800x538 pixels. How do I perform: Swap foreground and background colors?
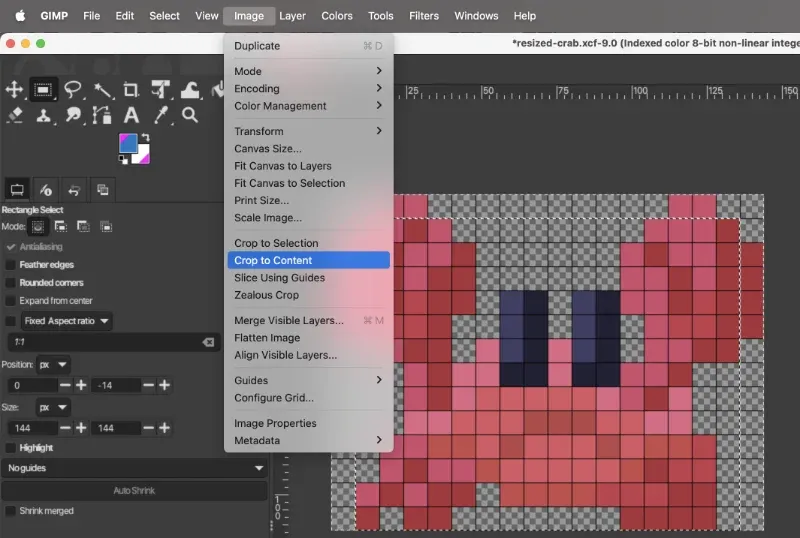coord(145,137)
